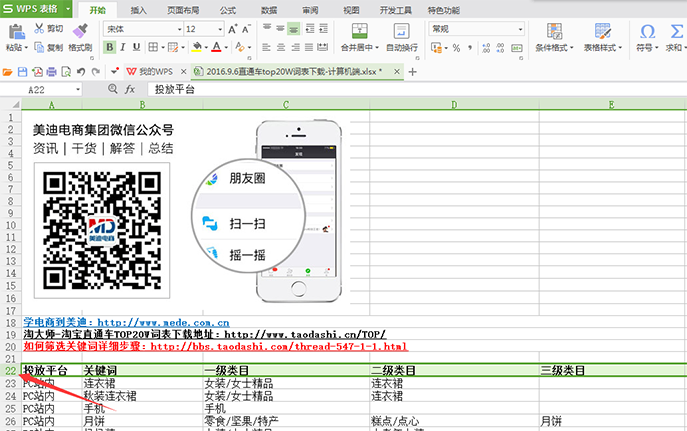Viewport: 687px width, 431px height.
Task: Copy selection using the 复制 button
Action: (49, 47)
